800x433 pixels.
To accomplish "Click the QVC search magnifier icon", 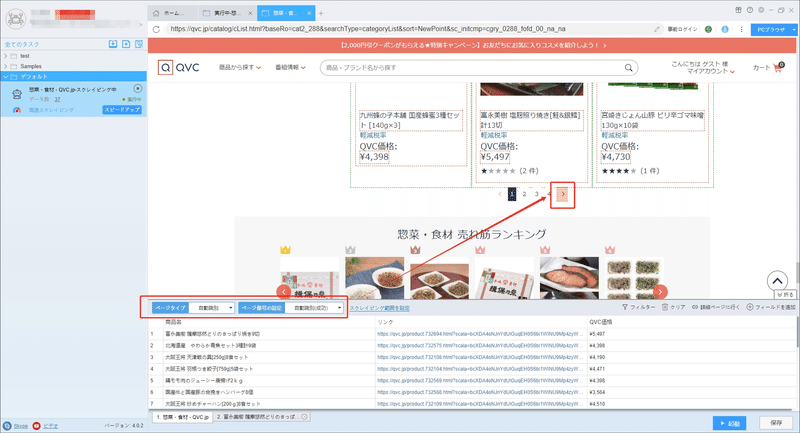I will click(629, 67).
